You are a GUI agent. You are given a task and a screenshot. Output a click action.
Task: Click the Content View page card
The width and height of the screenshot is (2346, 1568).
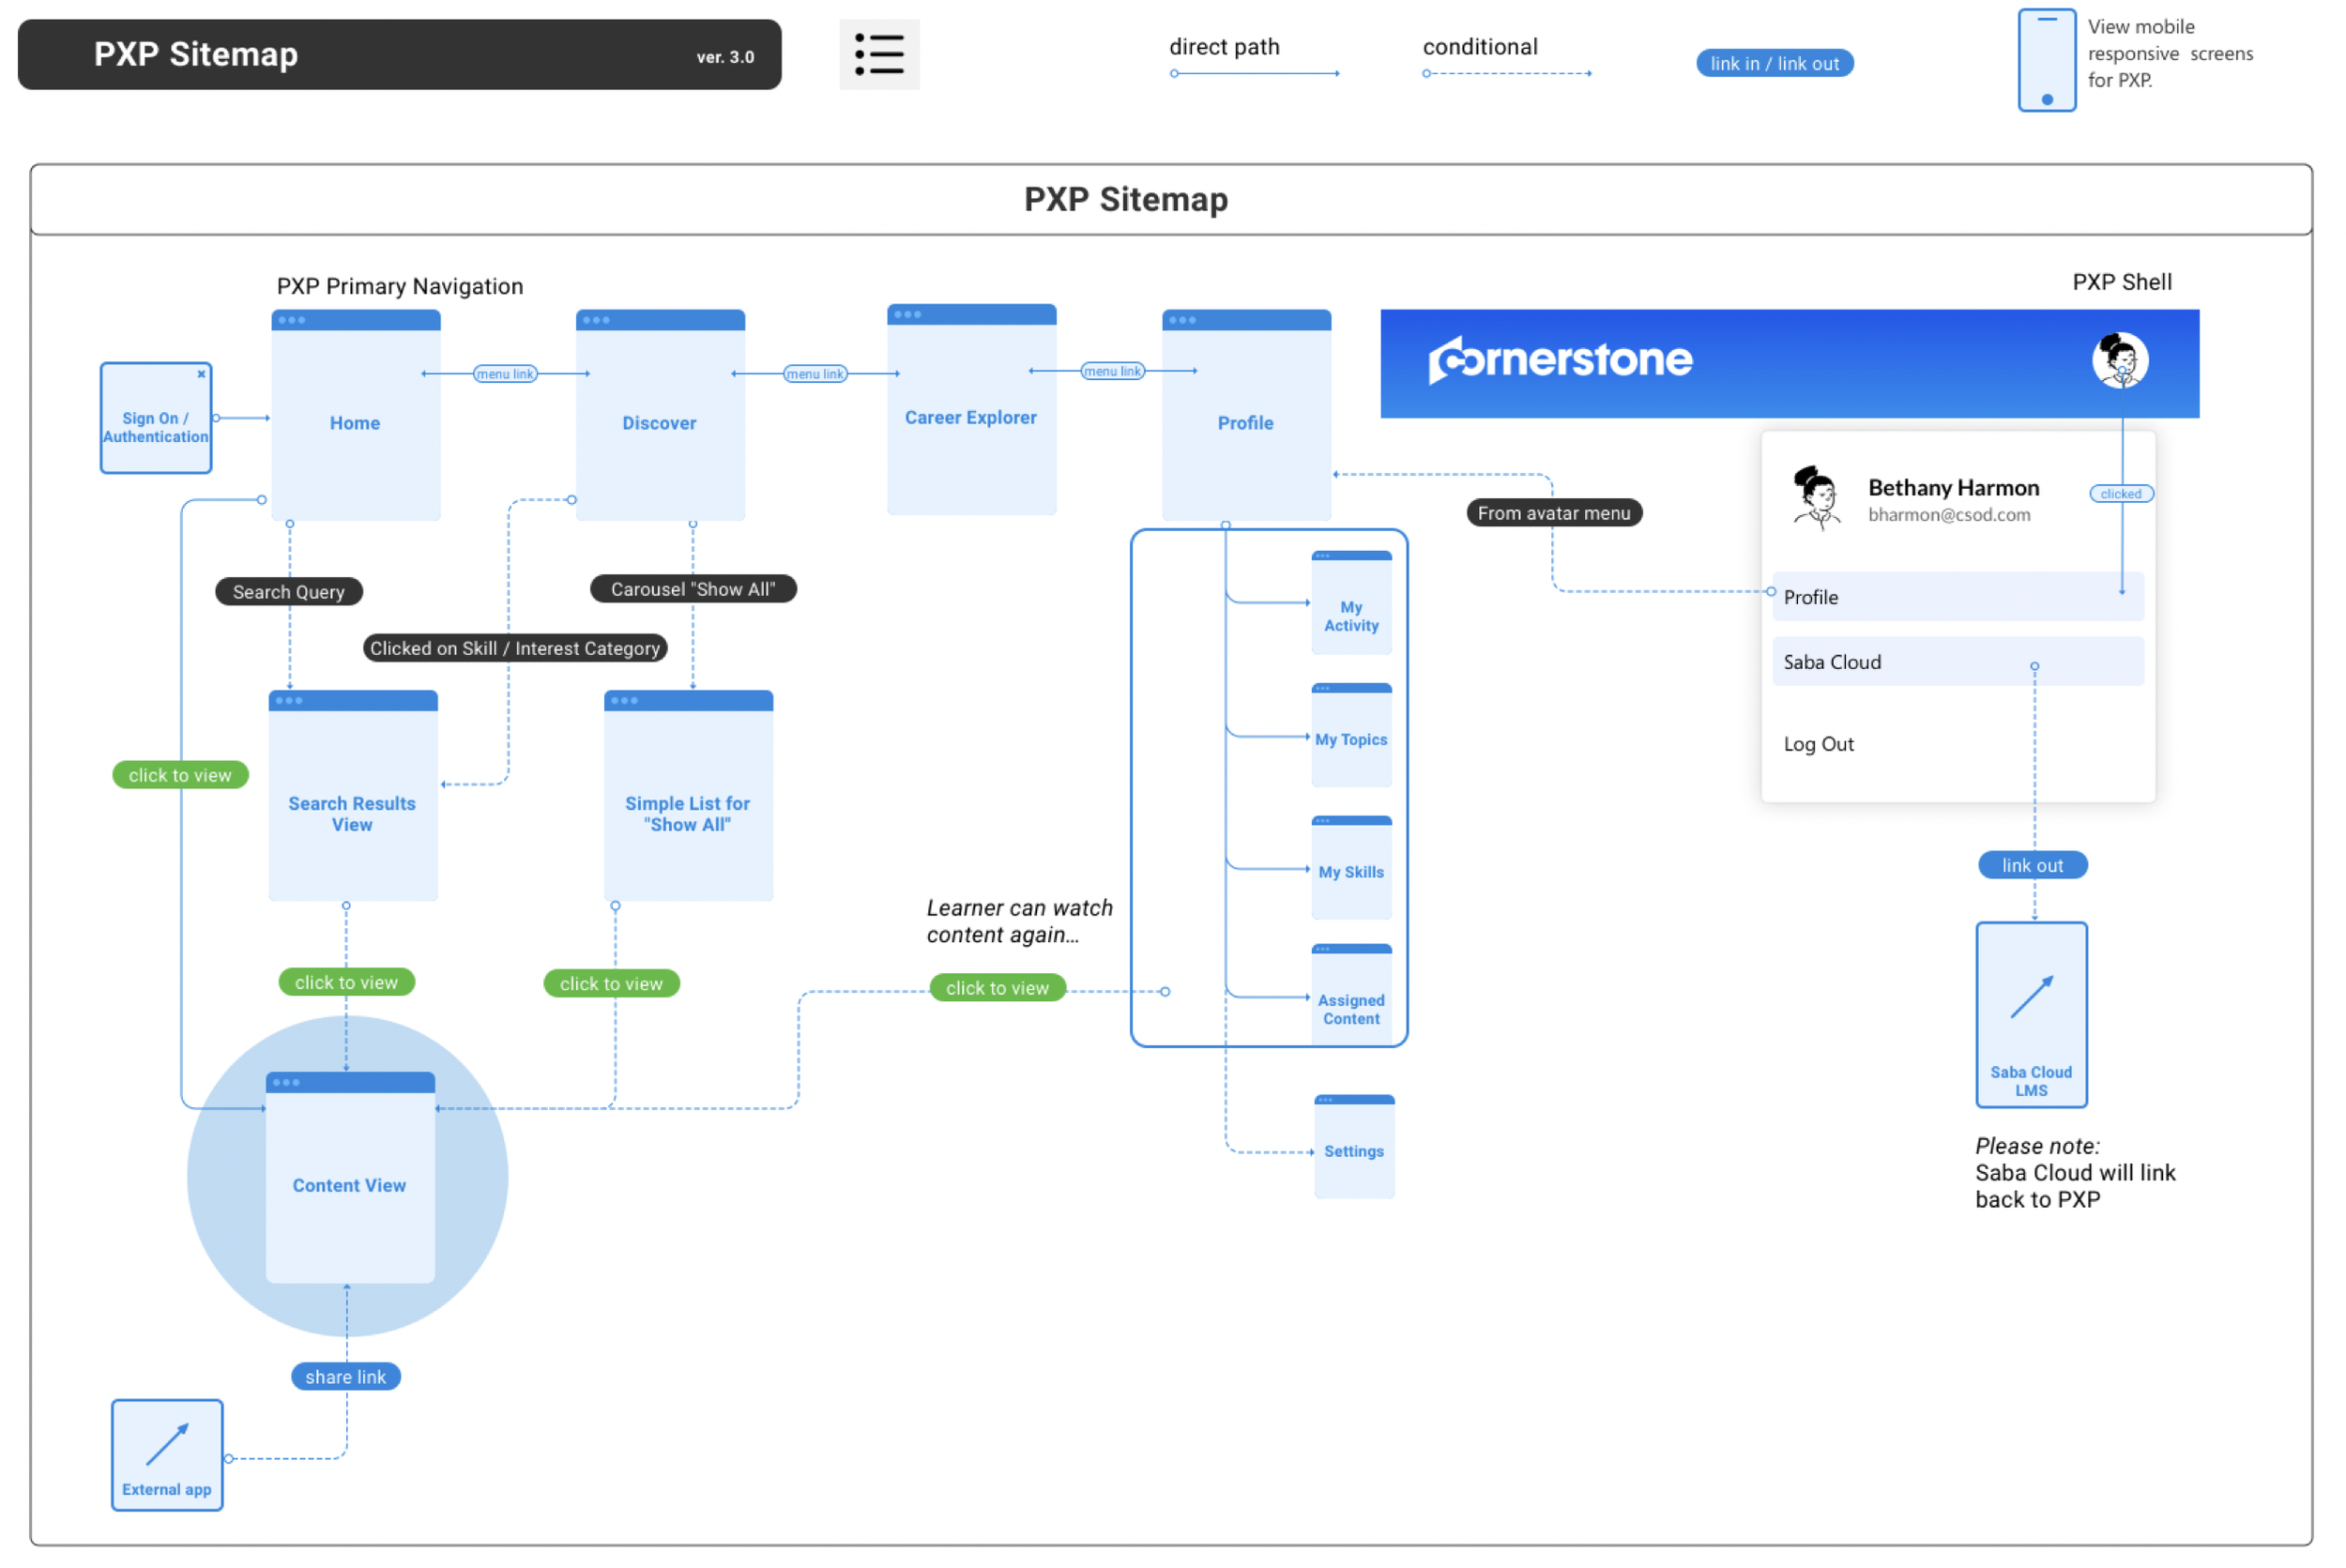pyautogui.click(x=349, y=1184)
